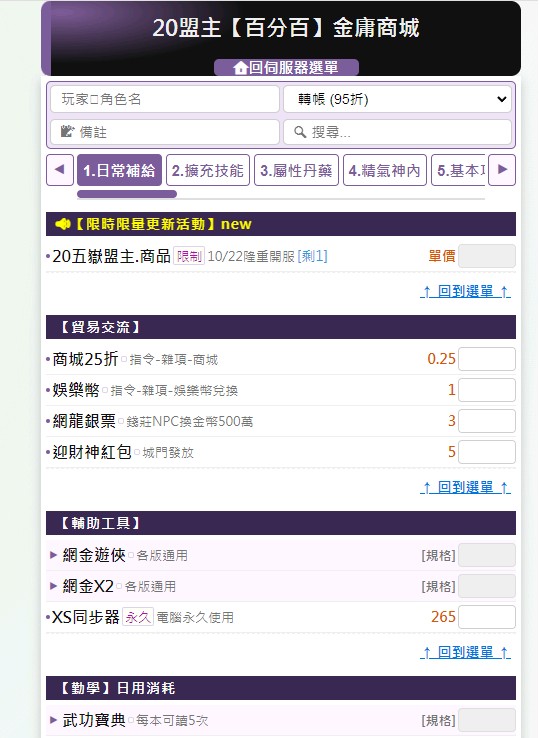Click the memo icon beside 備註
This screenshot has height=738, width=539.
click(x=67, y=131)
